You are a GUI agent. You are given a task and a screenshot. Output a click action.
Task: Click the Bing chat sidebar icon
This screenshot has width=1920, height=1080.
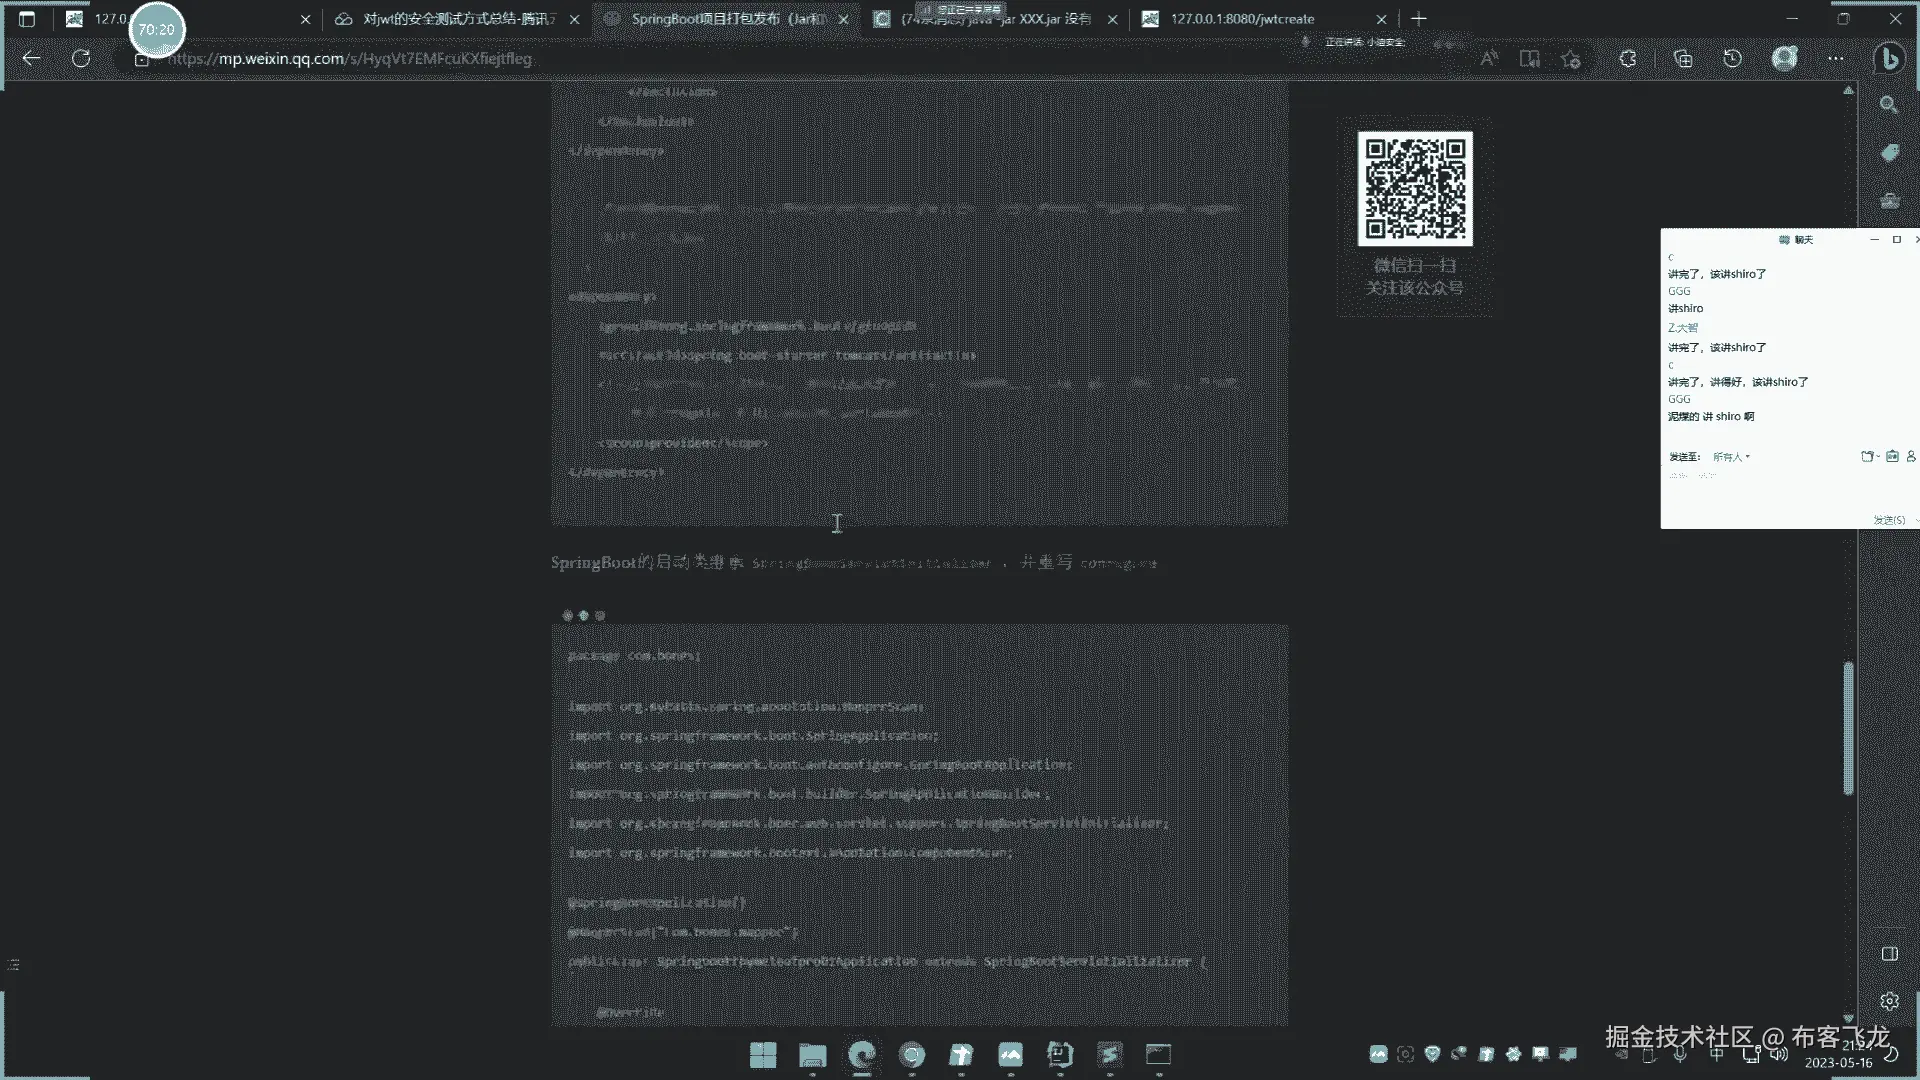(1889, 59)
